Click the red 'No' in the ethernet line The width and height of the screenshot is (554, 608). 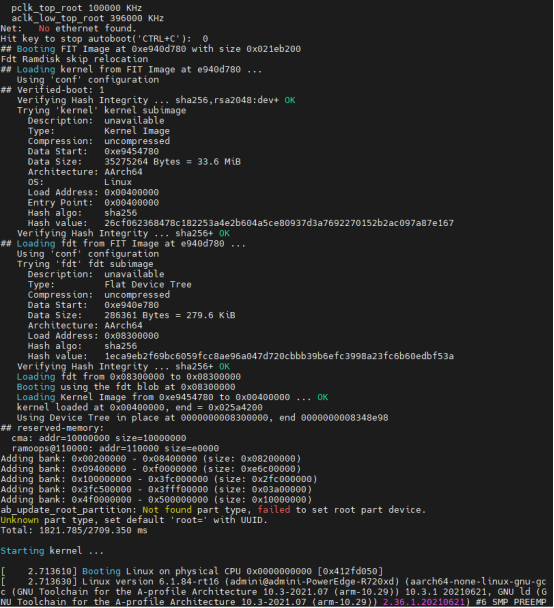tap(44, 28)
